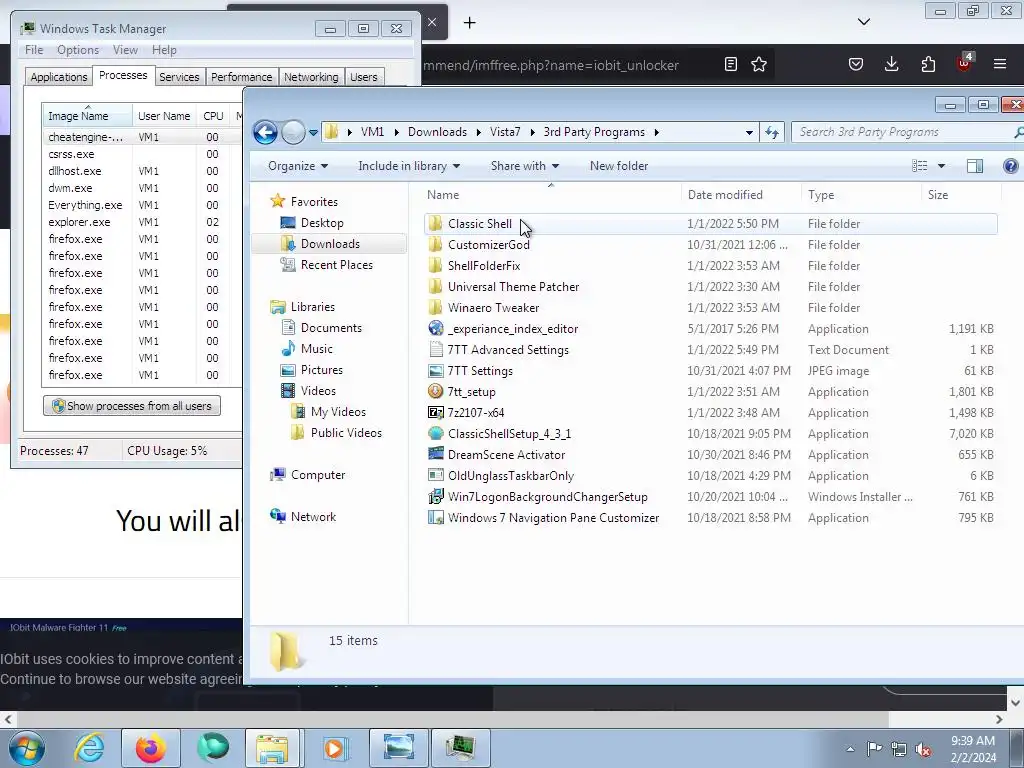Click the volume muted tray icon
Image resolution: width=1024 pixels, height=768 pixels.
pos(923,749)
